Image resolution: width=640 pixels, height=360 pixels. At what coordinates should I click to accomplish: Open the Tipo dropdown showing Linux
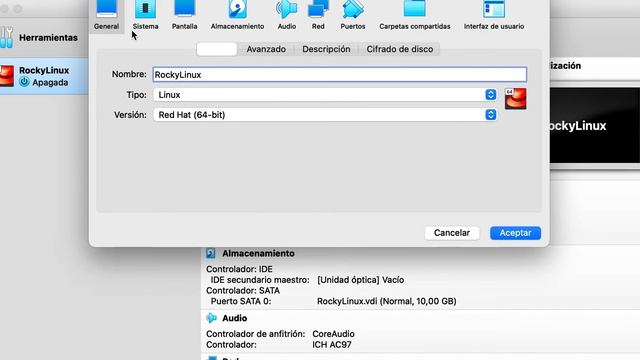click(325, 95)
